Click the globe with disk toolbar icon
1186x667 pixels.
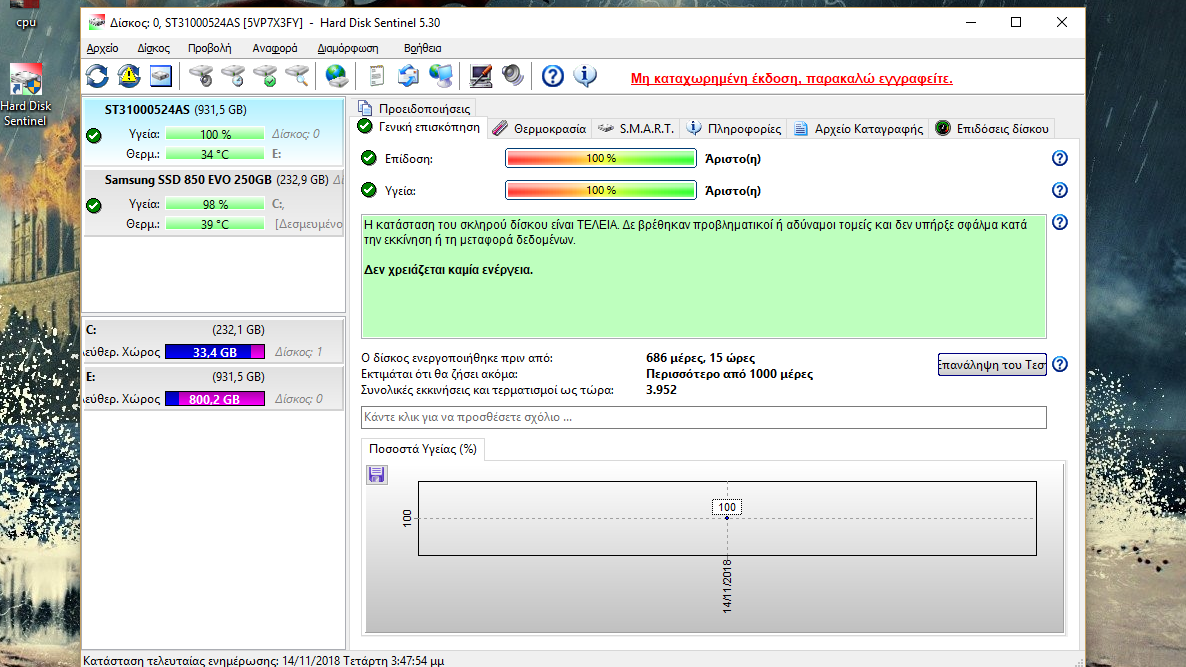click(337, 76)
